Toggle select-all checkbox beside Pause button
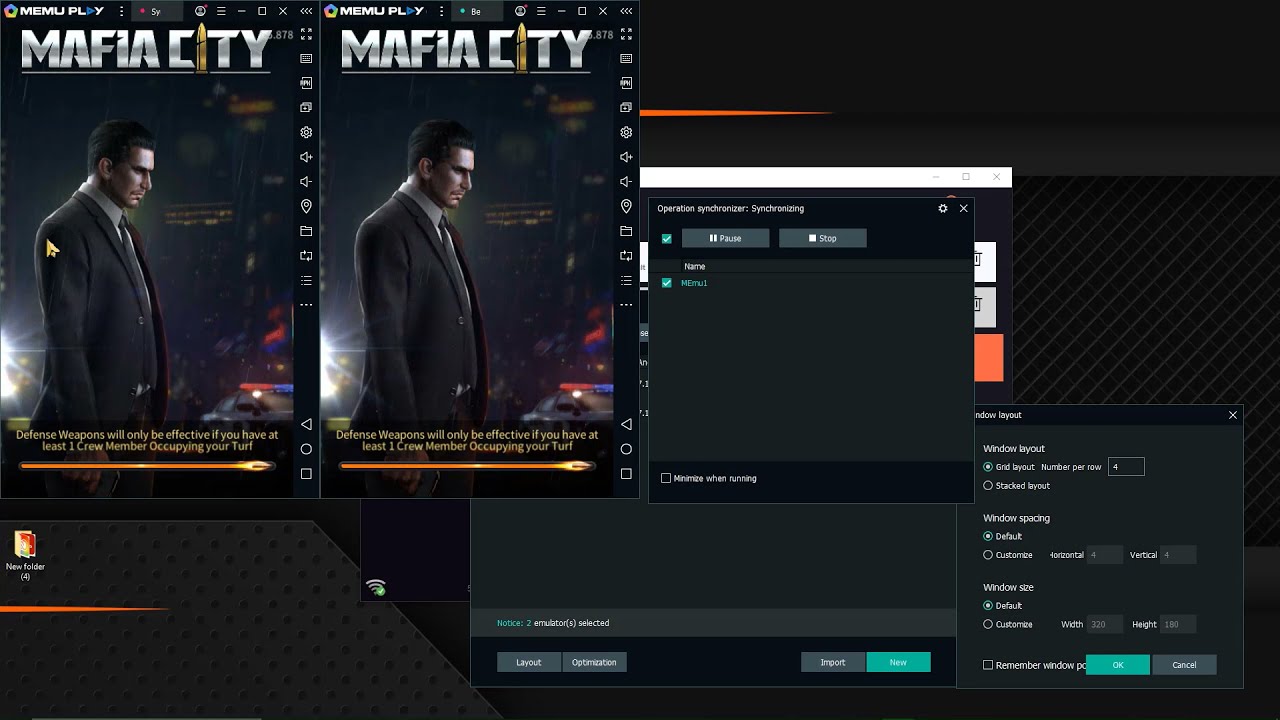 [667, 238]
